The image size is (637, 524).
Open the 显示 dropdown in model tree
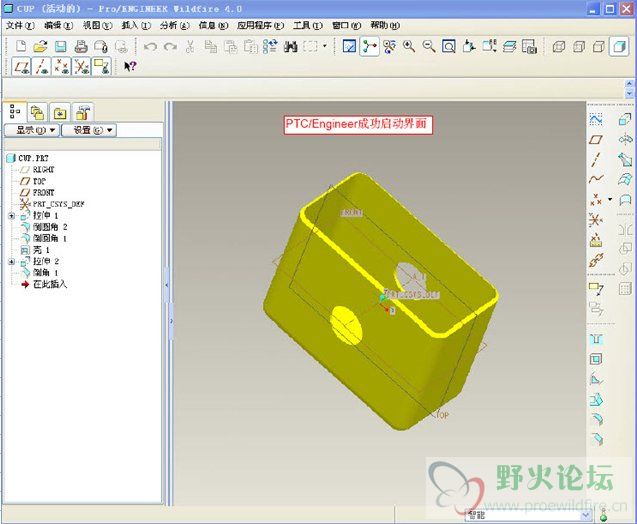pos(32,130)
